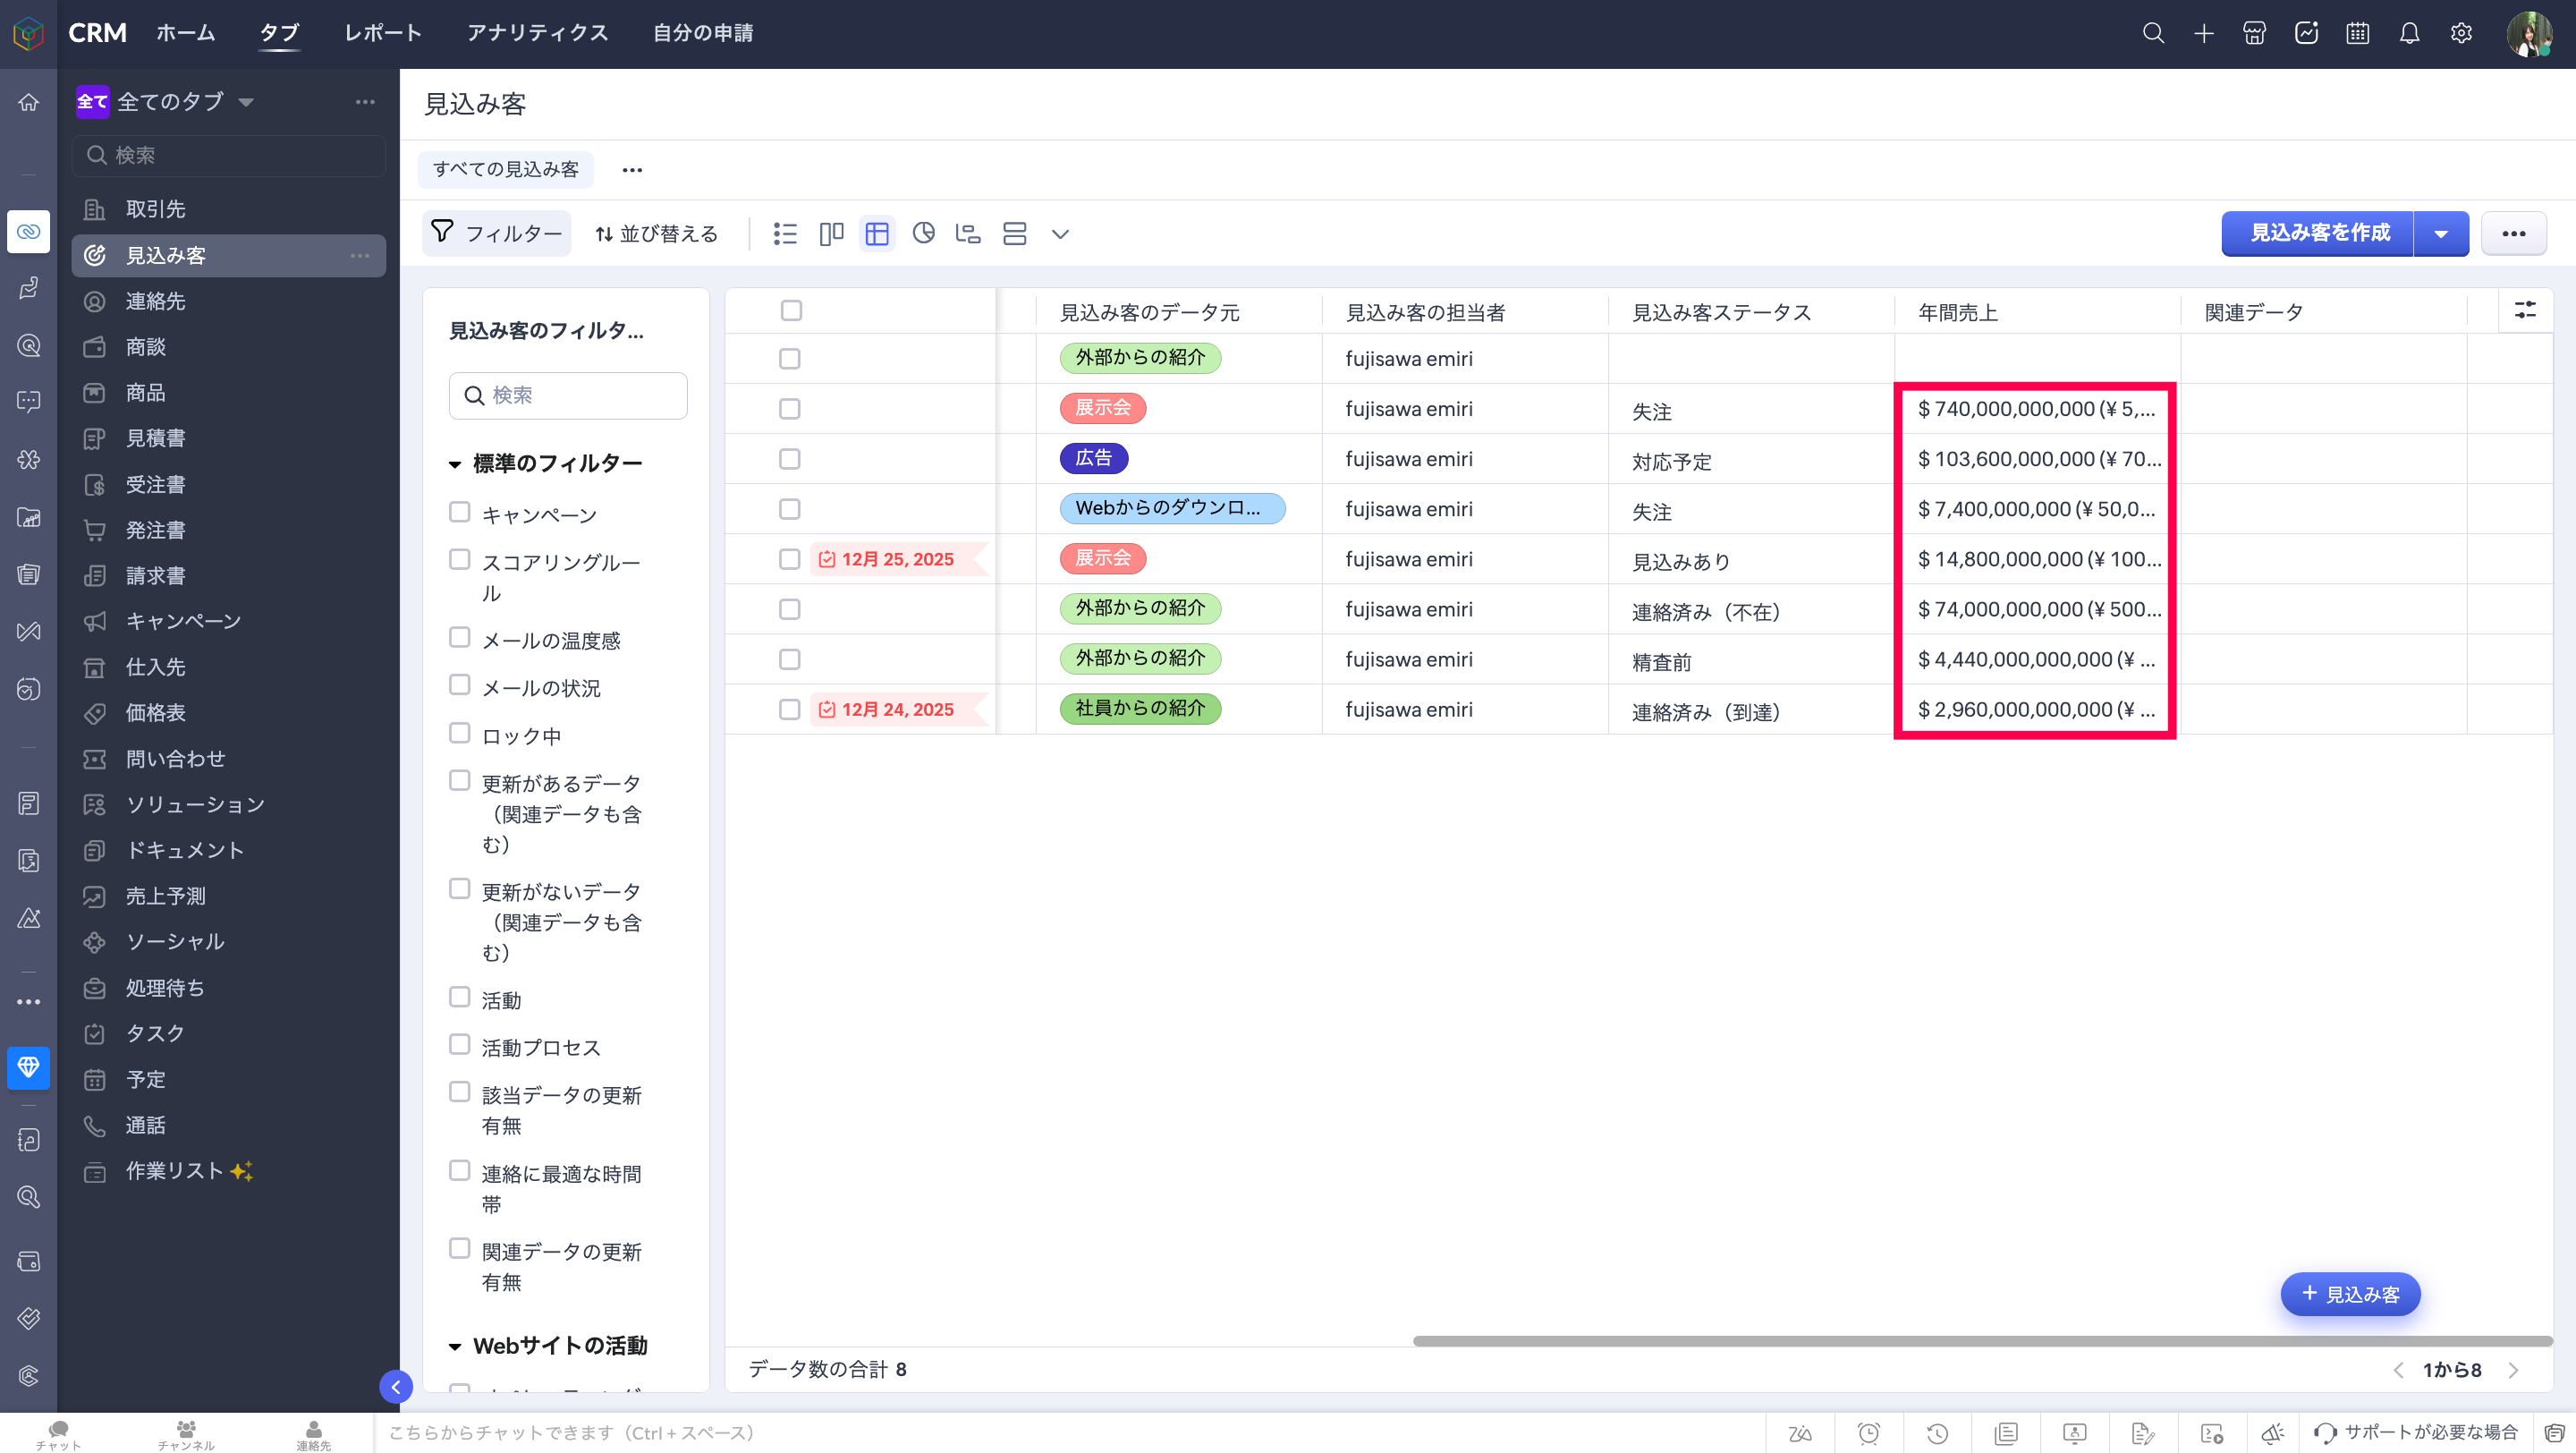2576x1453 pixels.
Task: Click the 並び替える sort button
Action: 657,234
